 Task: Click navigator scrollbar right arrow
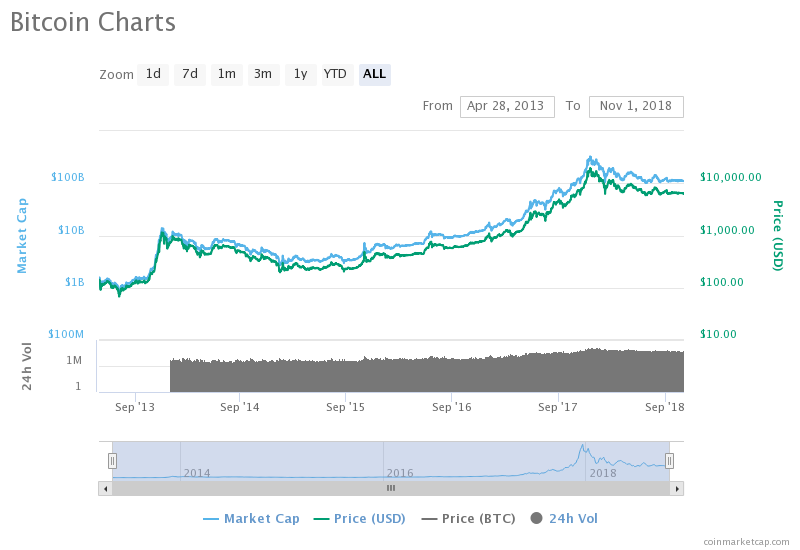click(x=677, y=488)
